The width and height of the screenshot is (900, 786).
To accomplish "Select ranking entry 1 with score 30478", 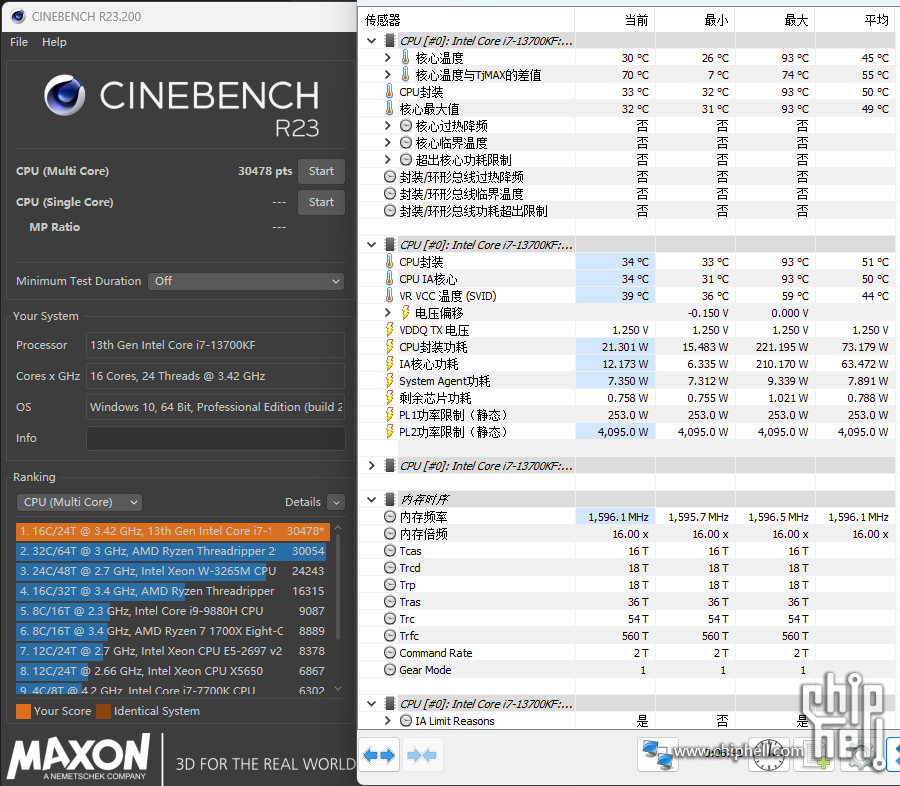I will [x=173, y=531].
